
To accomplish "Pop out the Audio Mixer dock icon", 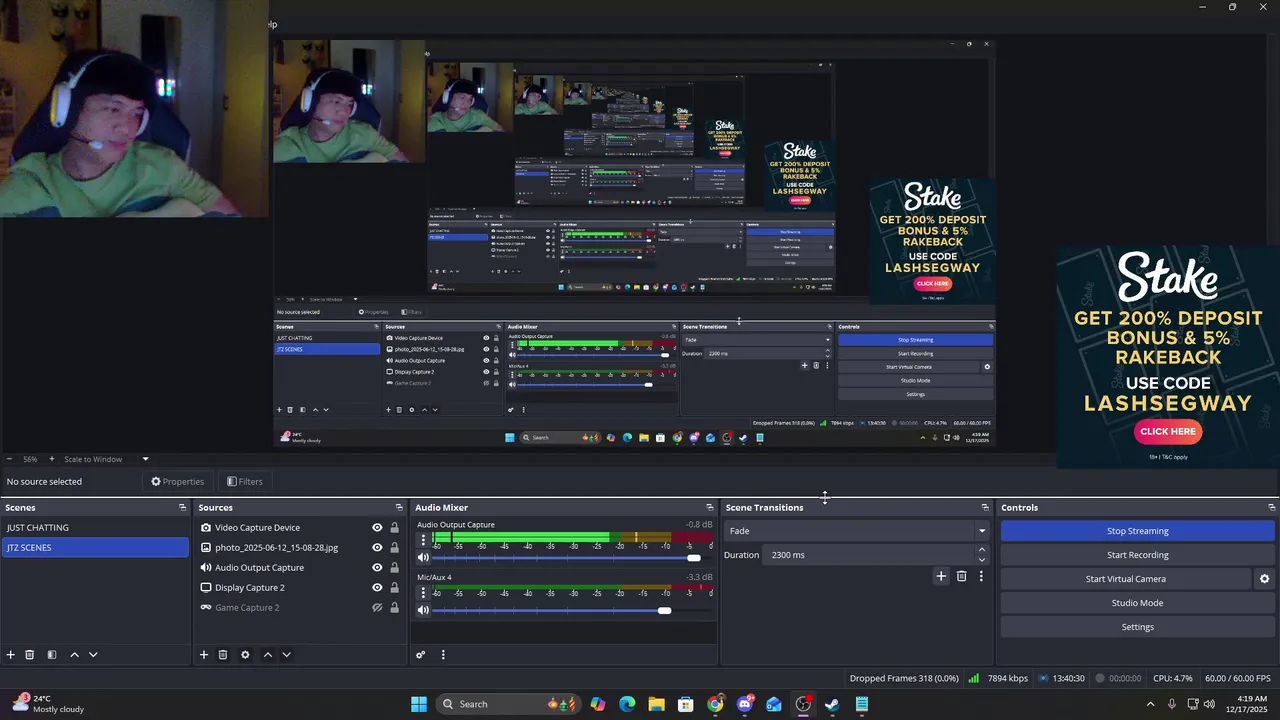I will (710, 508).
